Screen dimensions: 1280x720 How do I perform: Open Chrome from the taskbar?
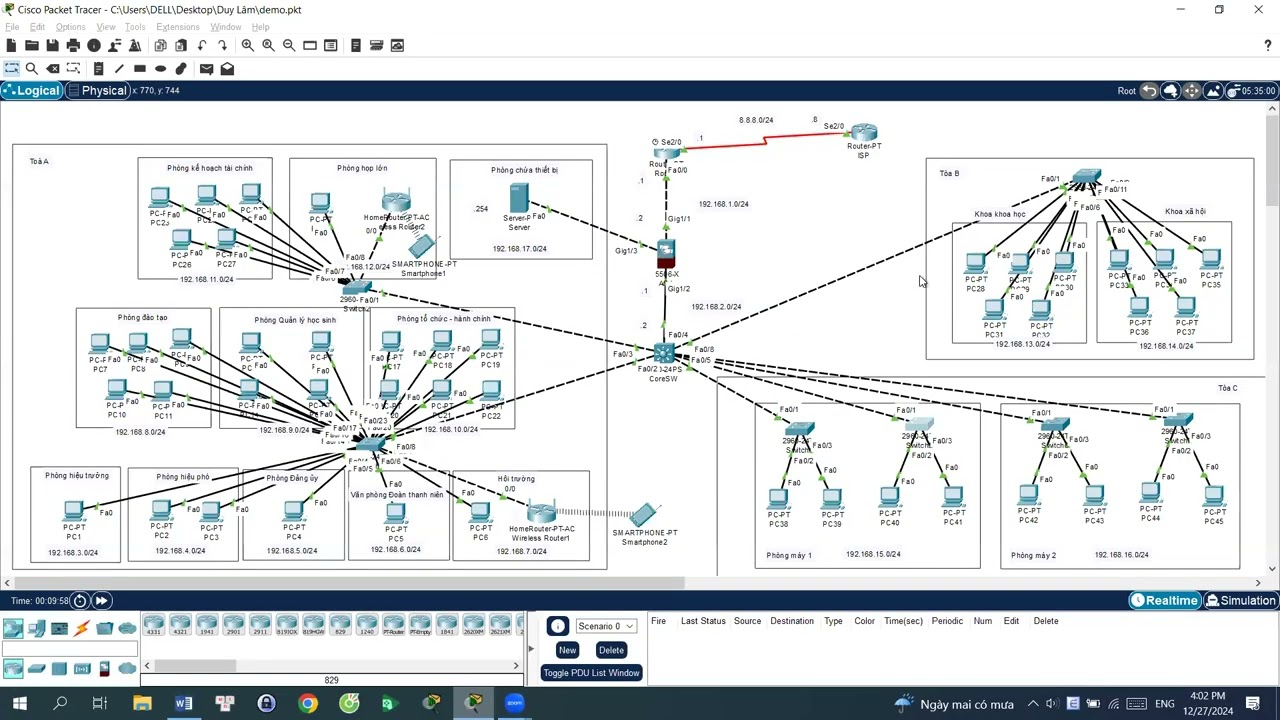pyautogui.click(x=308, y=704)
